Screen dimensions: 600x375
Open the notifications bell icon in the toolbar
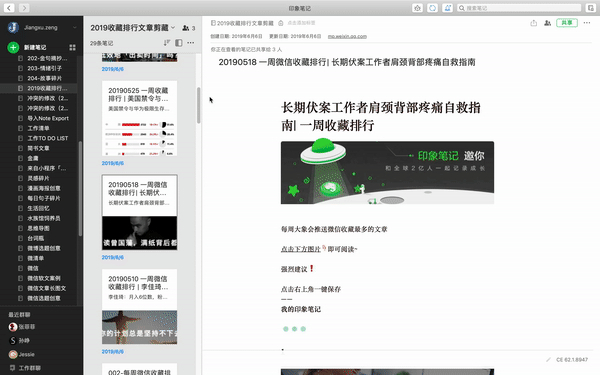pyautogui.click(x=447, y=8)
